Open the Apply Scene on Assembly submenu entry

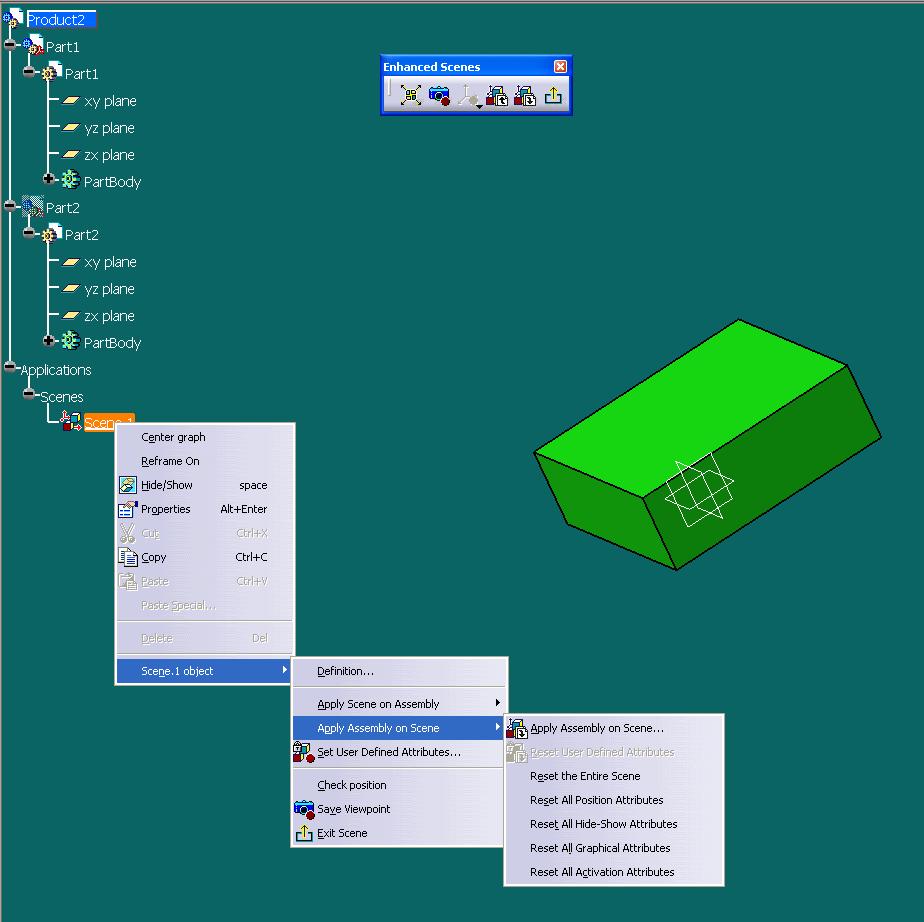[x=399, y=704]
